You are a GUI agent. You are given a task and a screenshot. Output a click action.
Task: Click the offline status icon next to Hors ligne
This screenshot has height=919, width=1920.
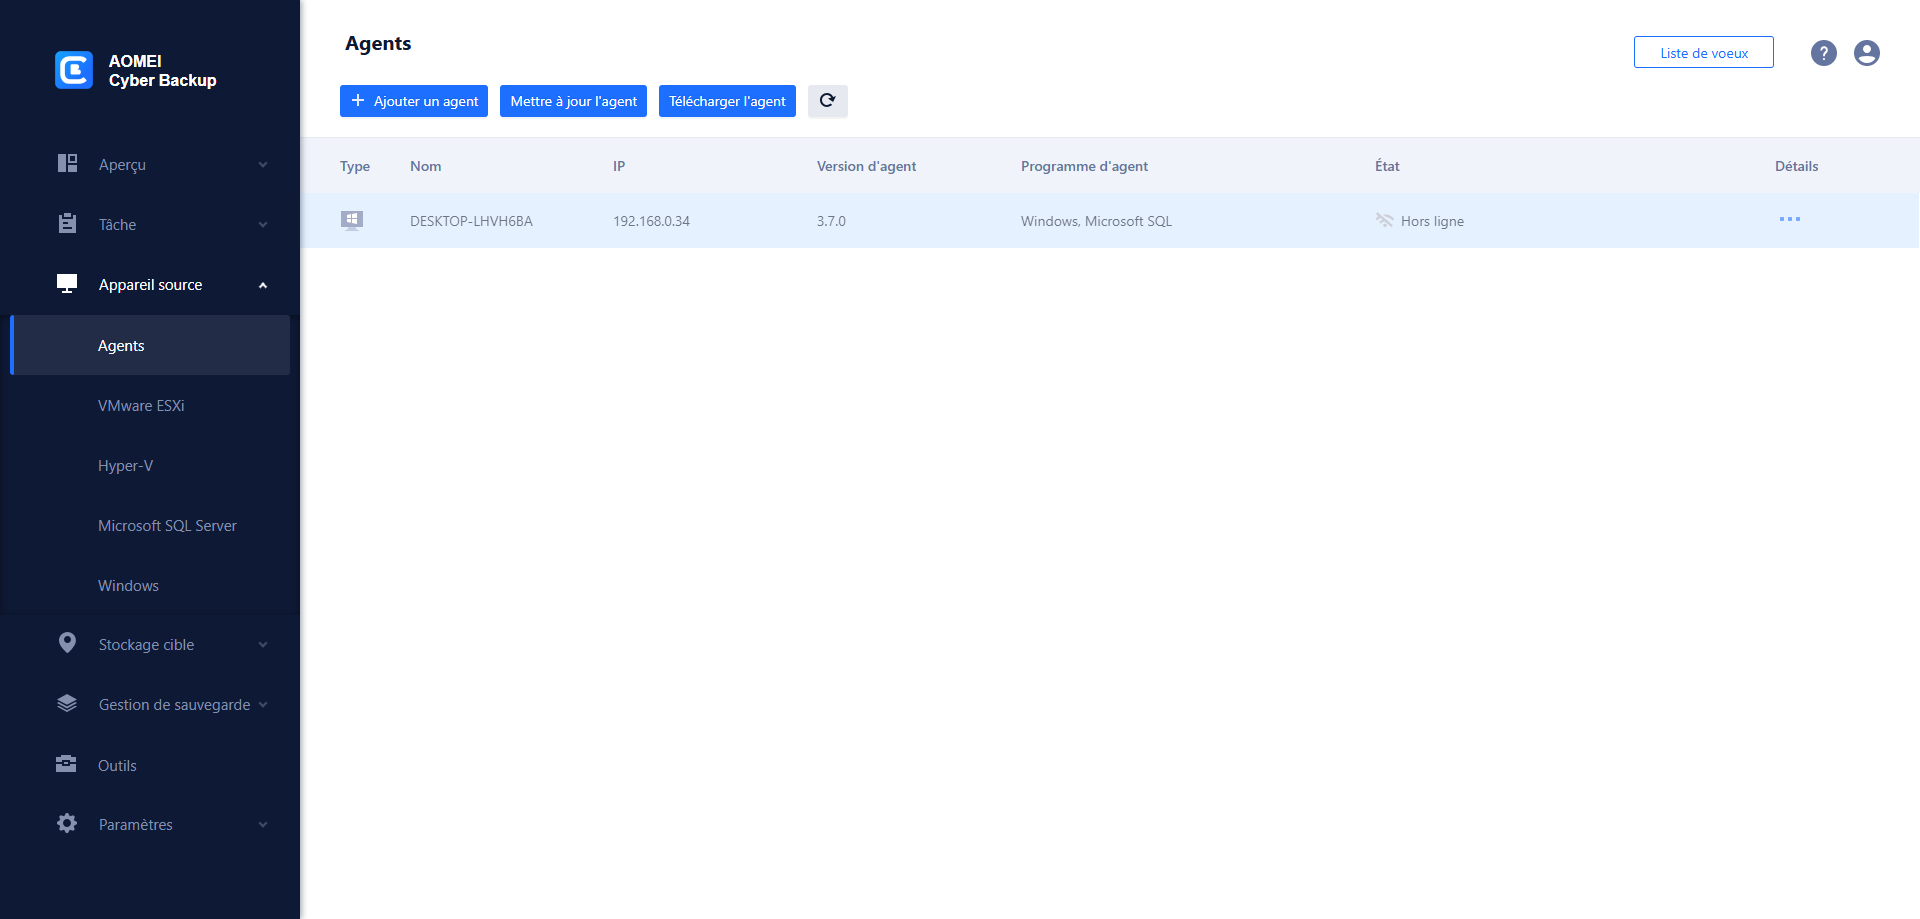pos(1384,220)
